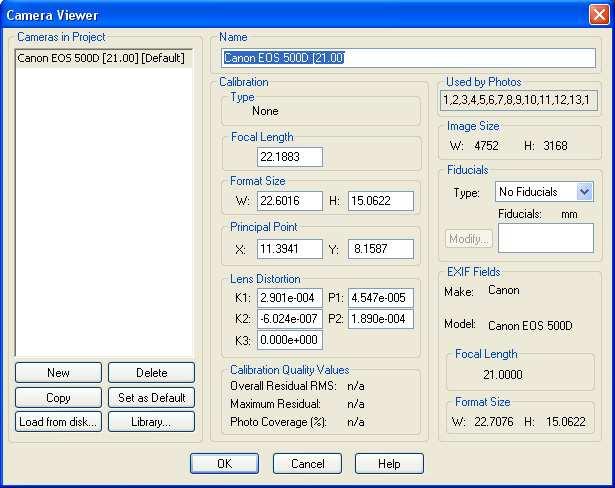Click the Copy camera button

pyautogui.click(x=58, y=397)
